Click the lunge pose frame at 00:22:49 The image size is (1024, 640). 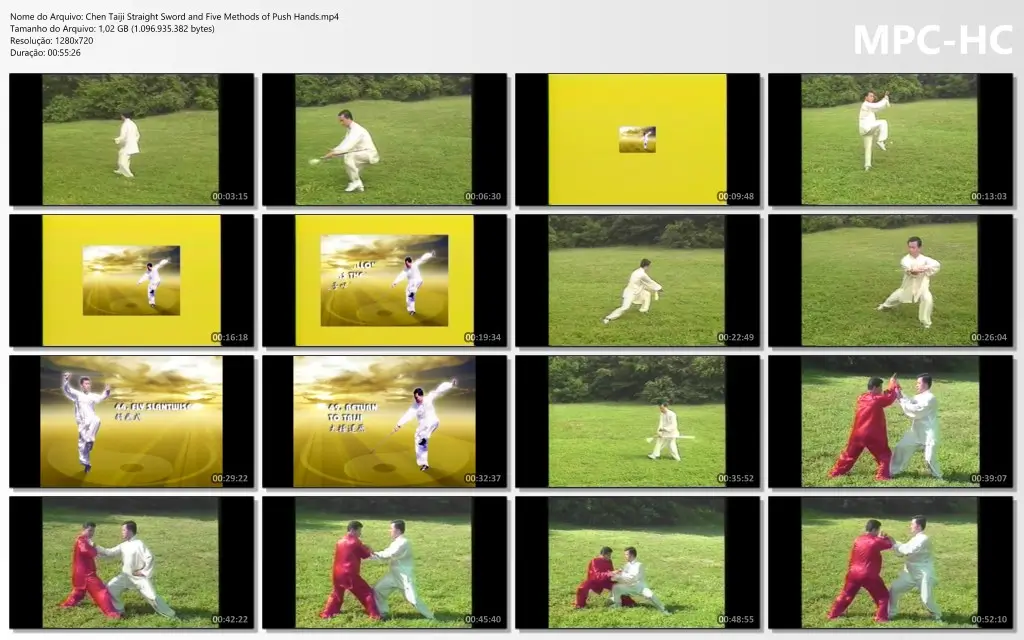point(637,281)
